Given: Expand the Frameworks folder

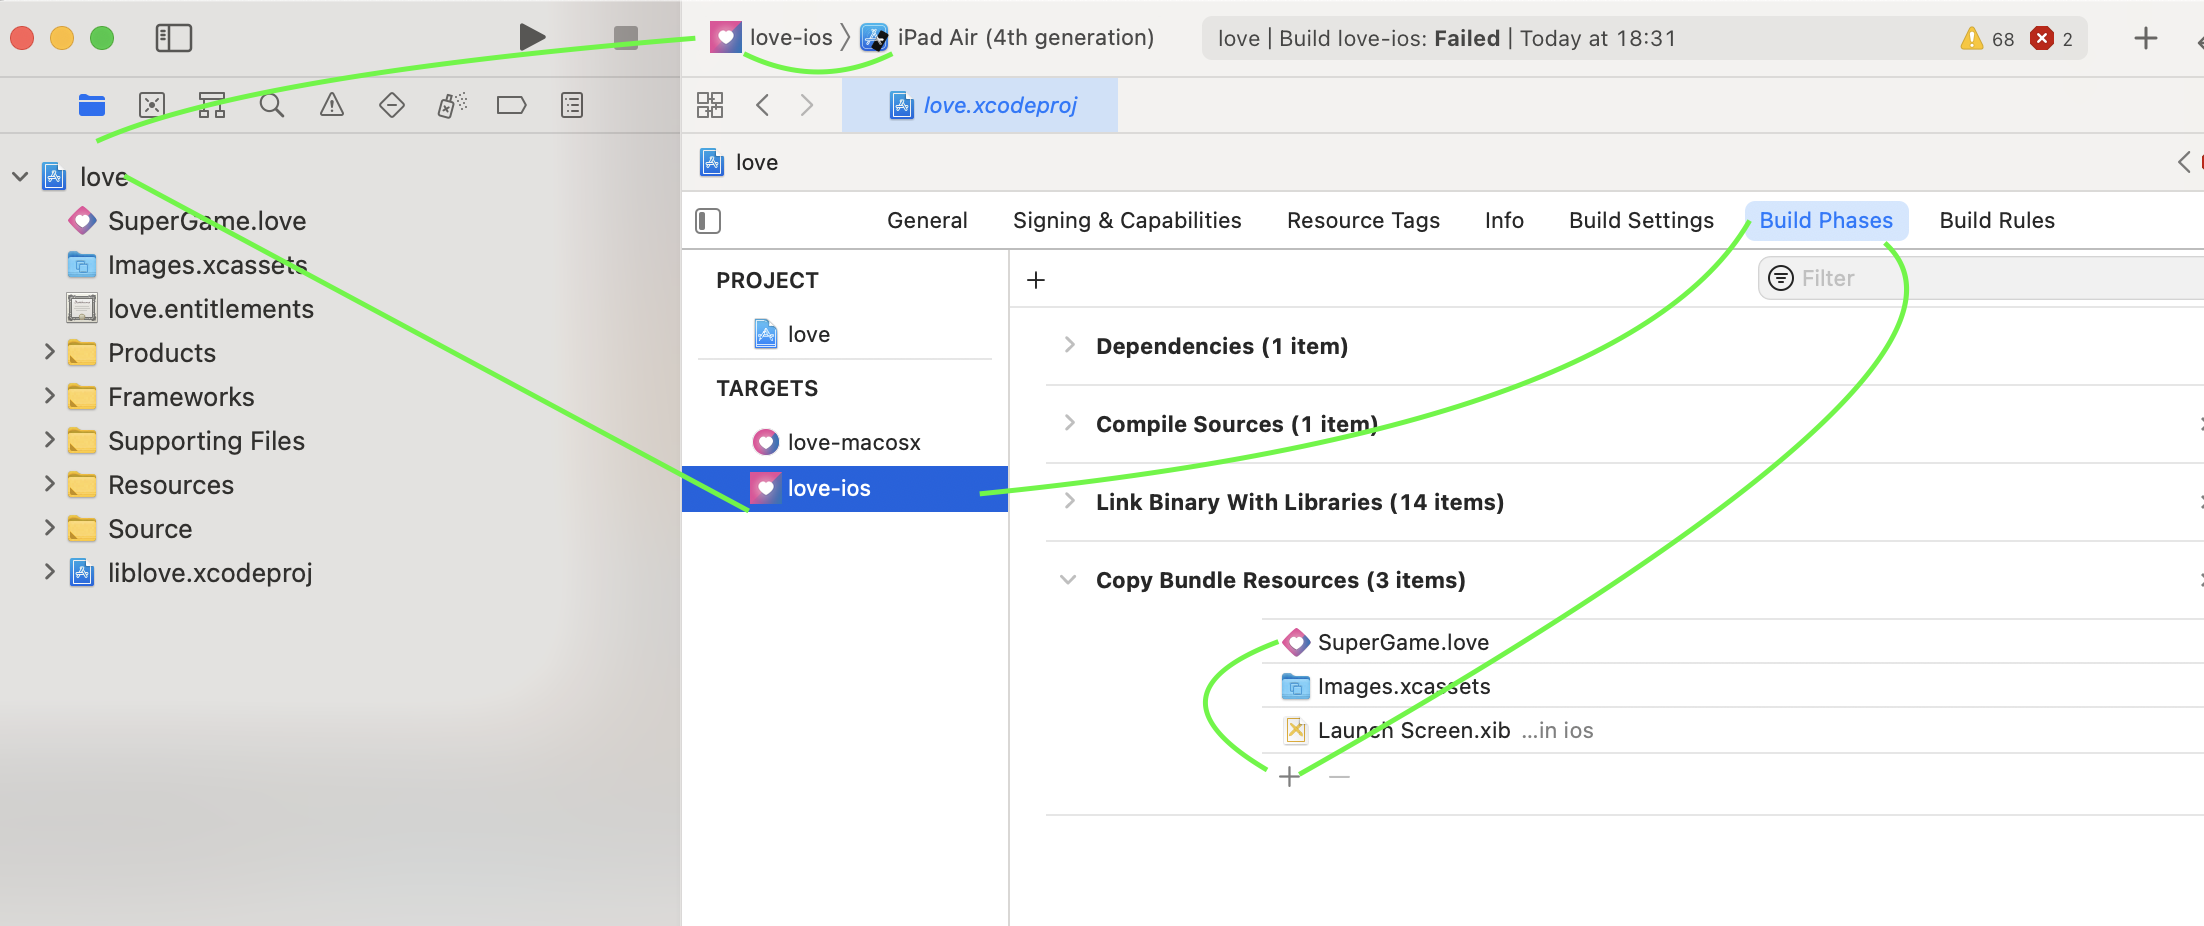Looking at the screenshot, I should point(49,396).
